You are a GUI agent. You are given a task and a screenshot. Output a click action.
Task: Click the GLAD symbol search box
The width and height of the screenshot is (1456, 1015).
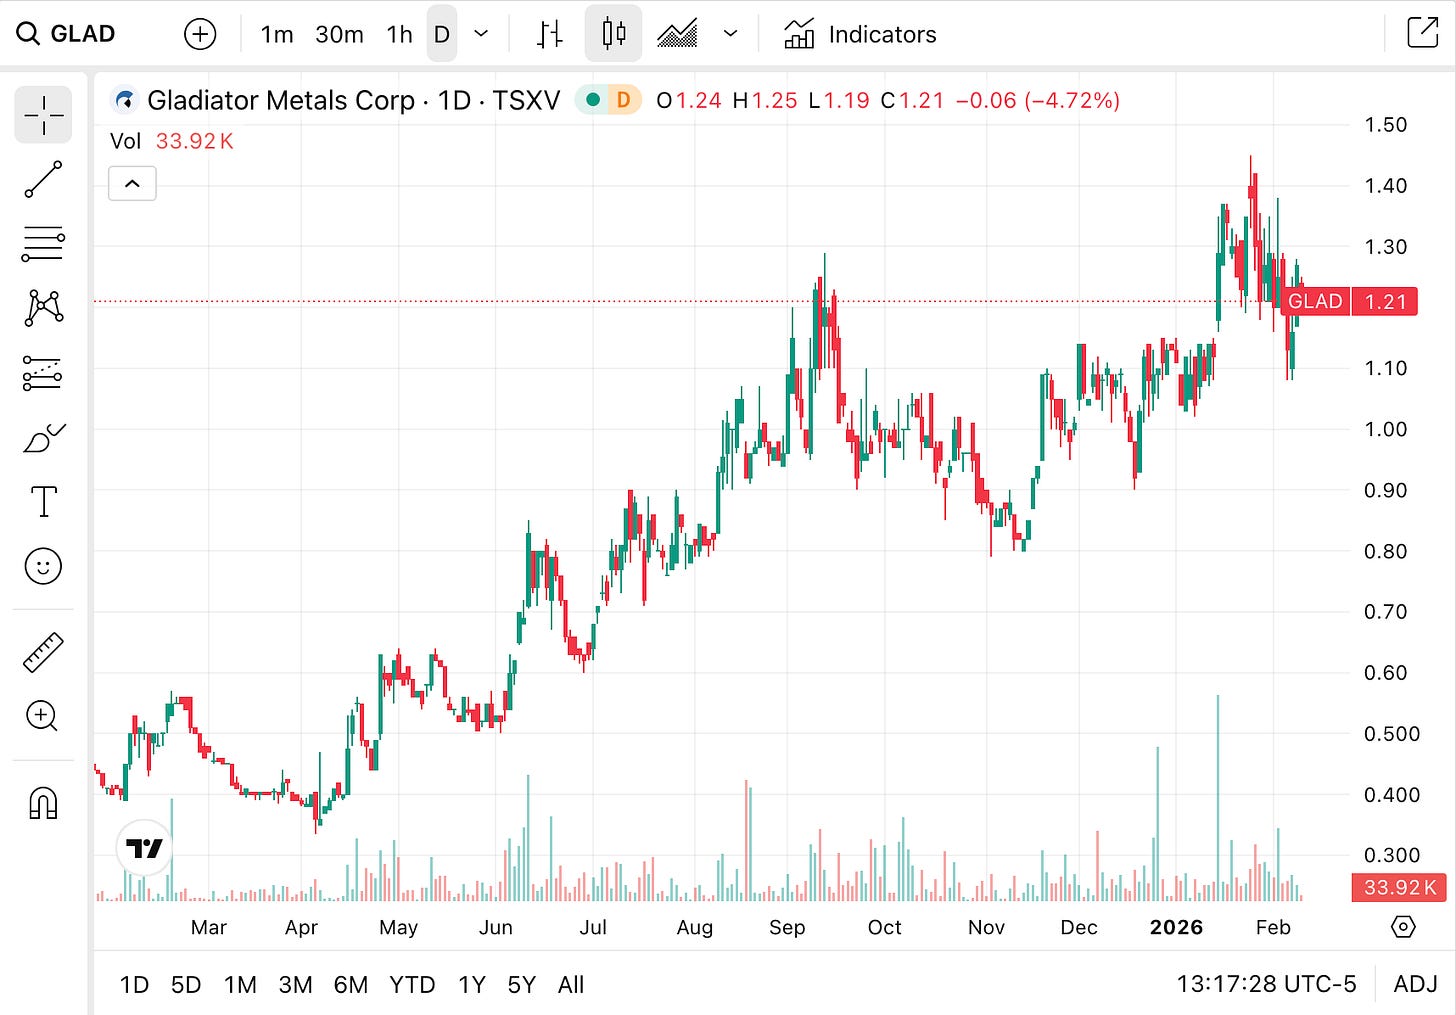[x=66, y=34]
